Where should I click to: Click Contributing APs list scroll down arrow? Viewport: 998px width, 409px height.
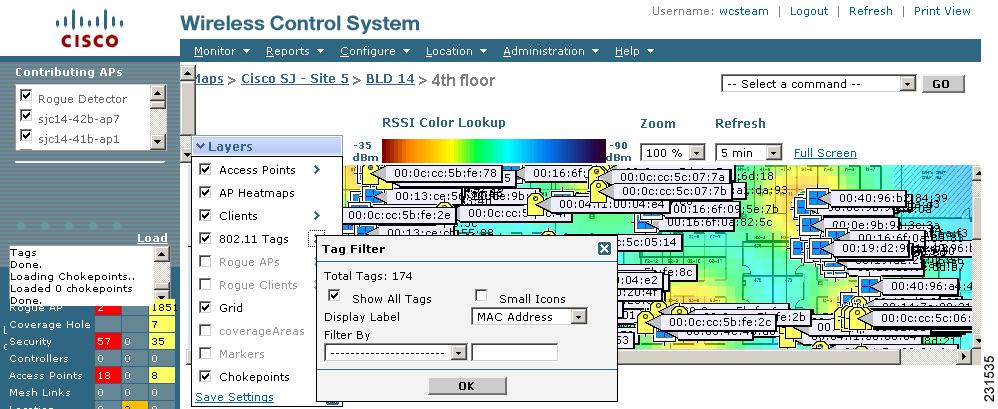[x=158, y=142]
